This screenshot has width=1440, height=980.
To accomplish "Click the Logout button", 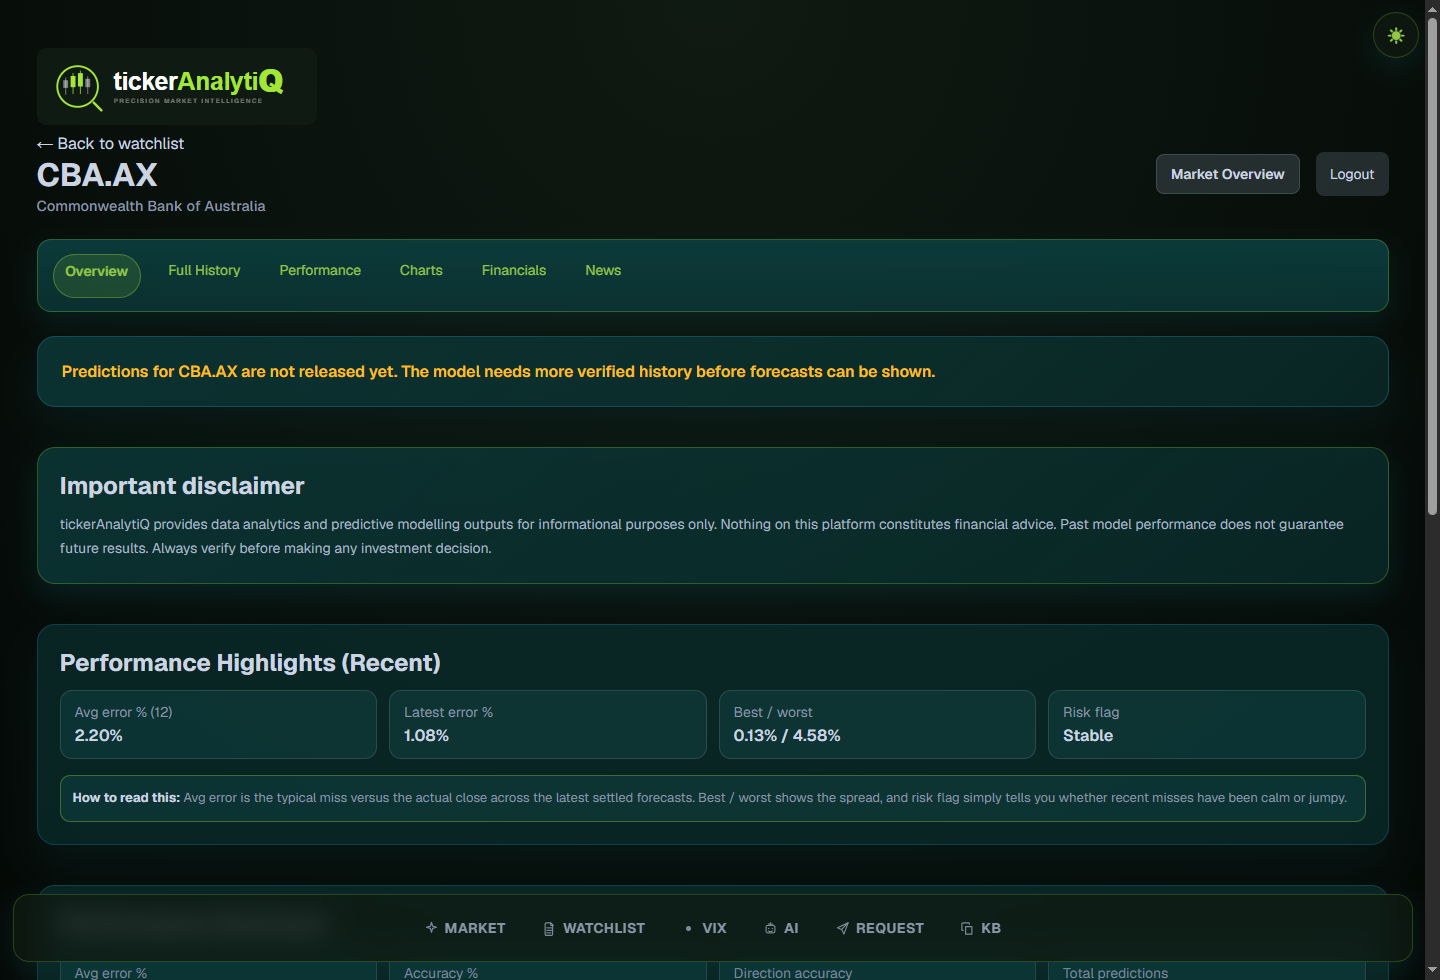I will pos(1352,174).
